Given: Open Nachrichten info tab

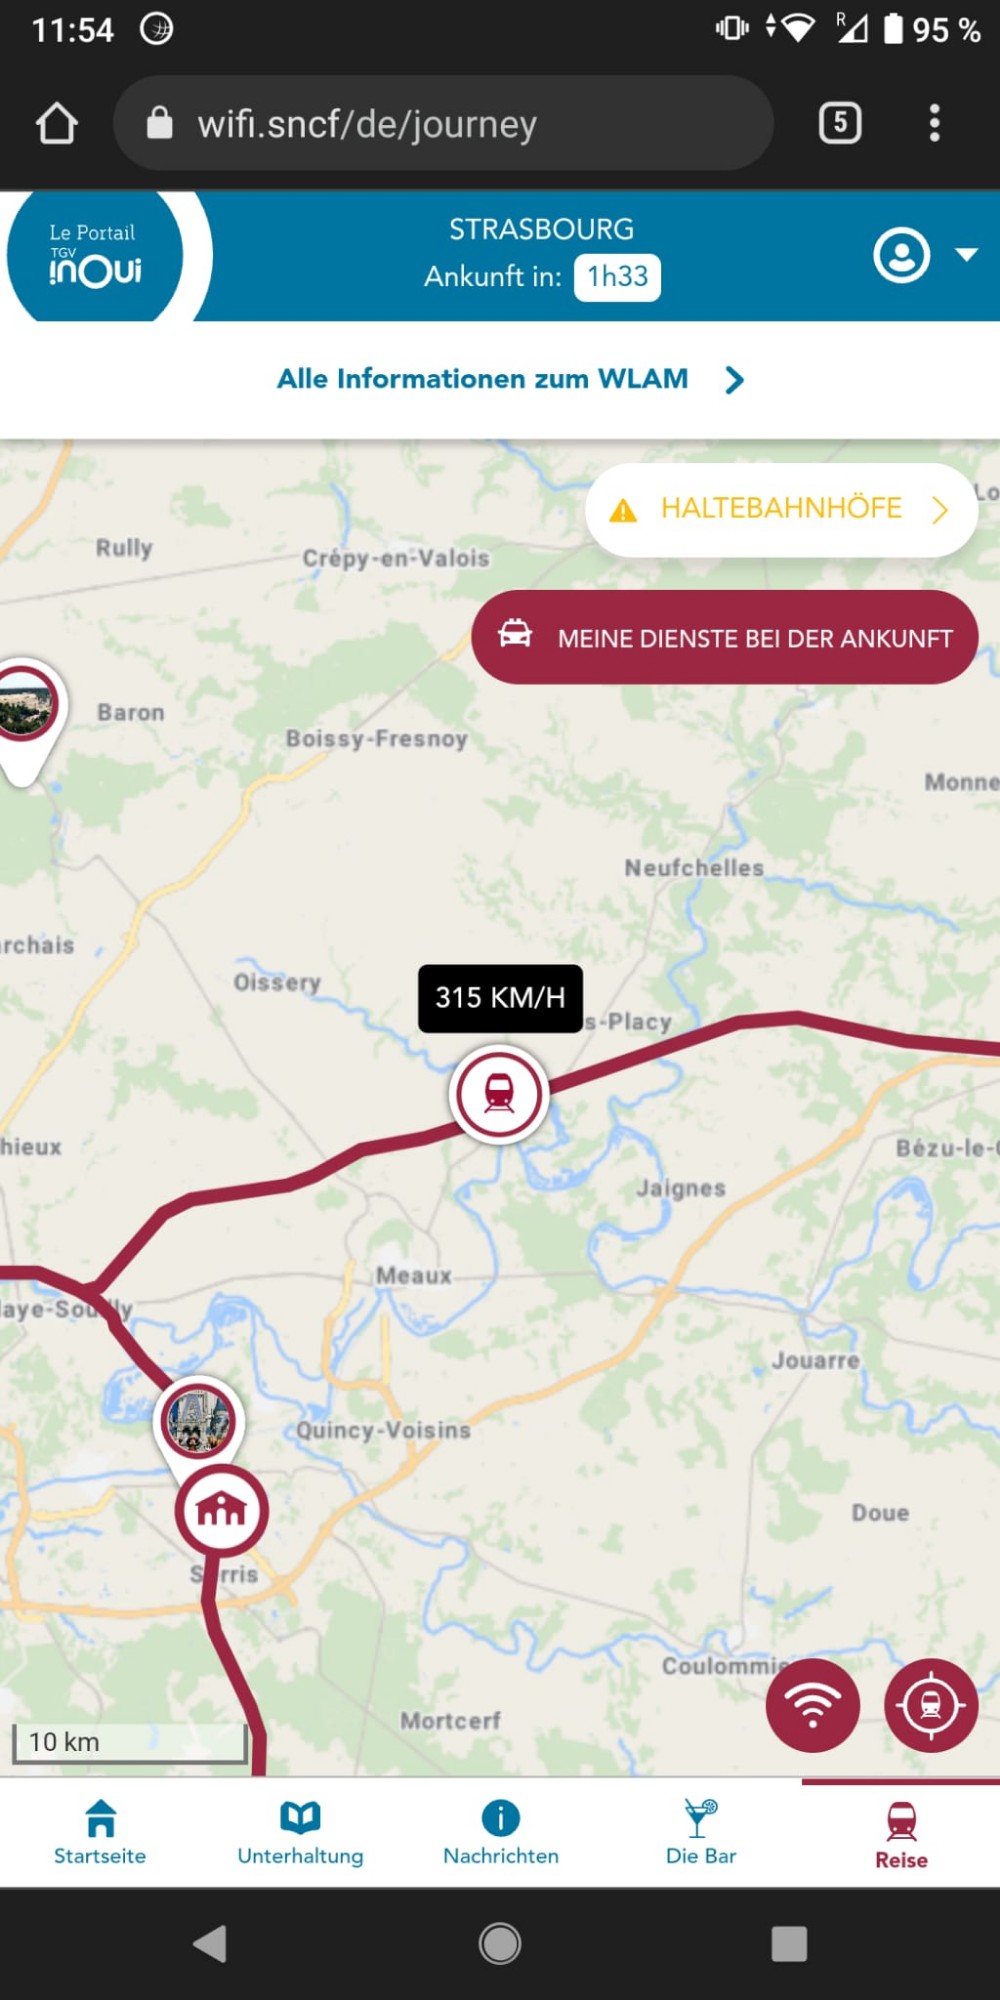Looking at the screenshot, I should coord(501,1833).
